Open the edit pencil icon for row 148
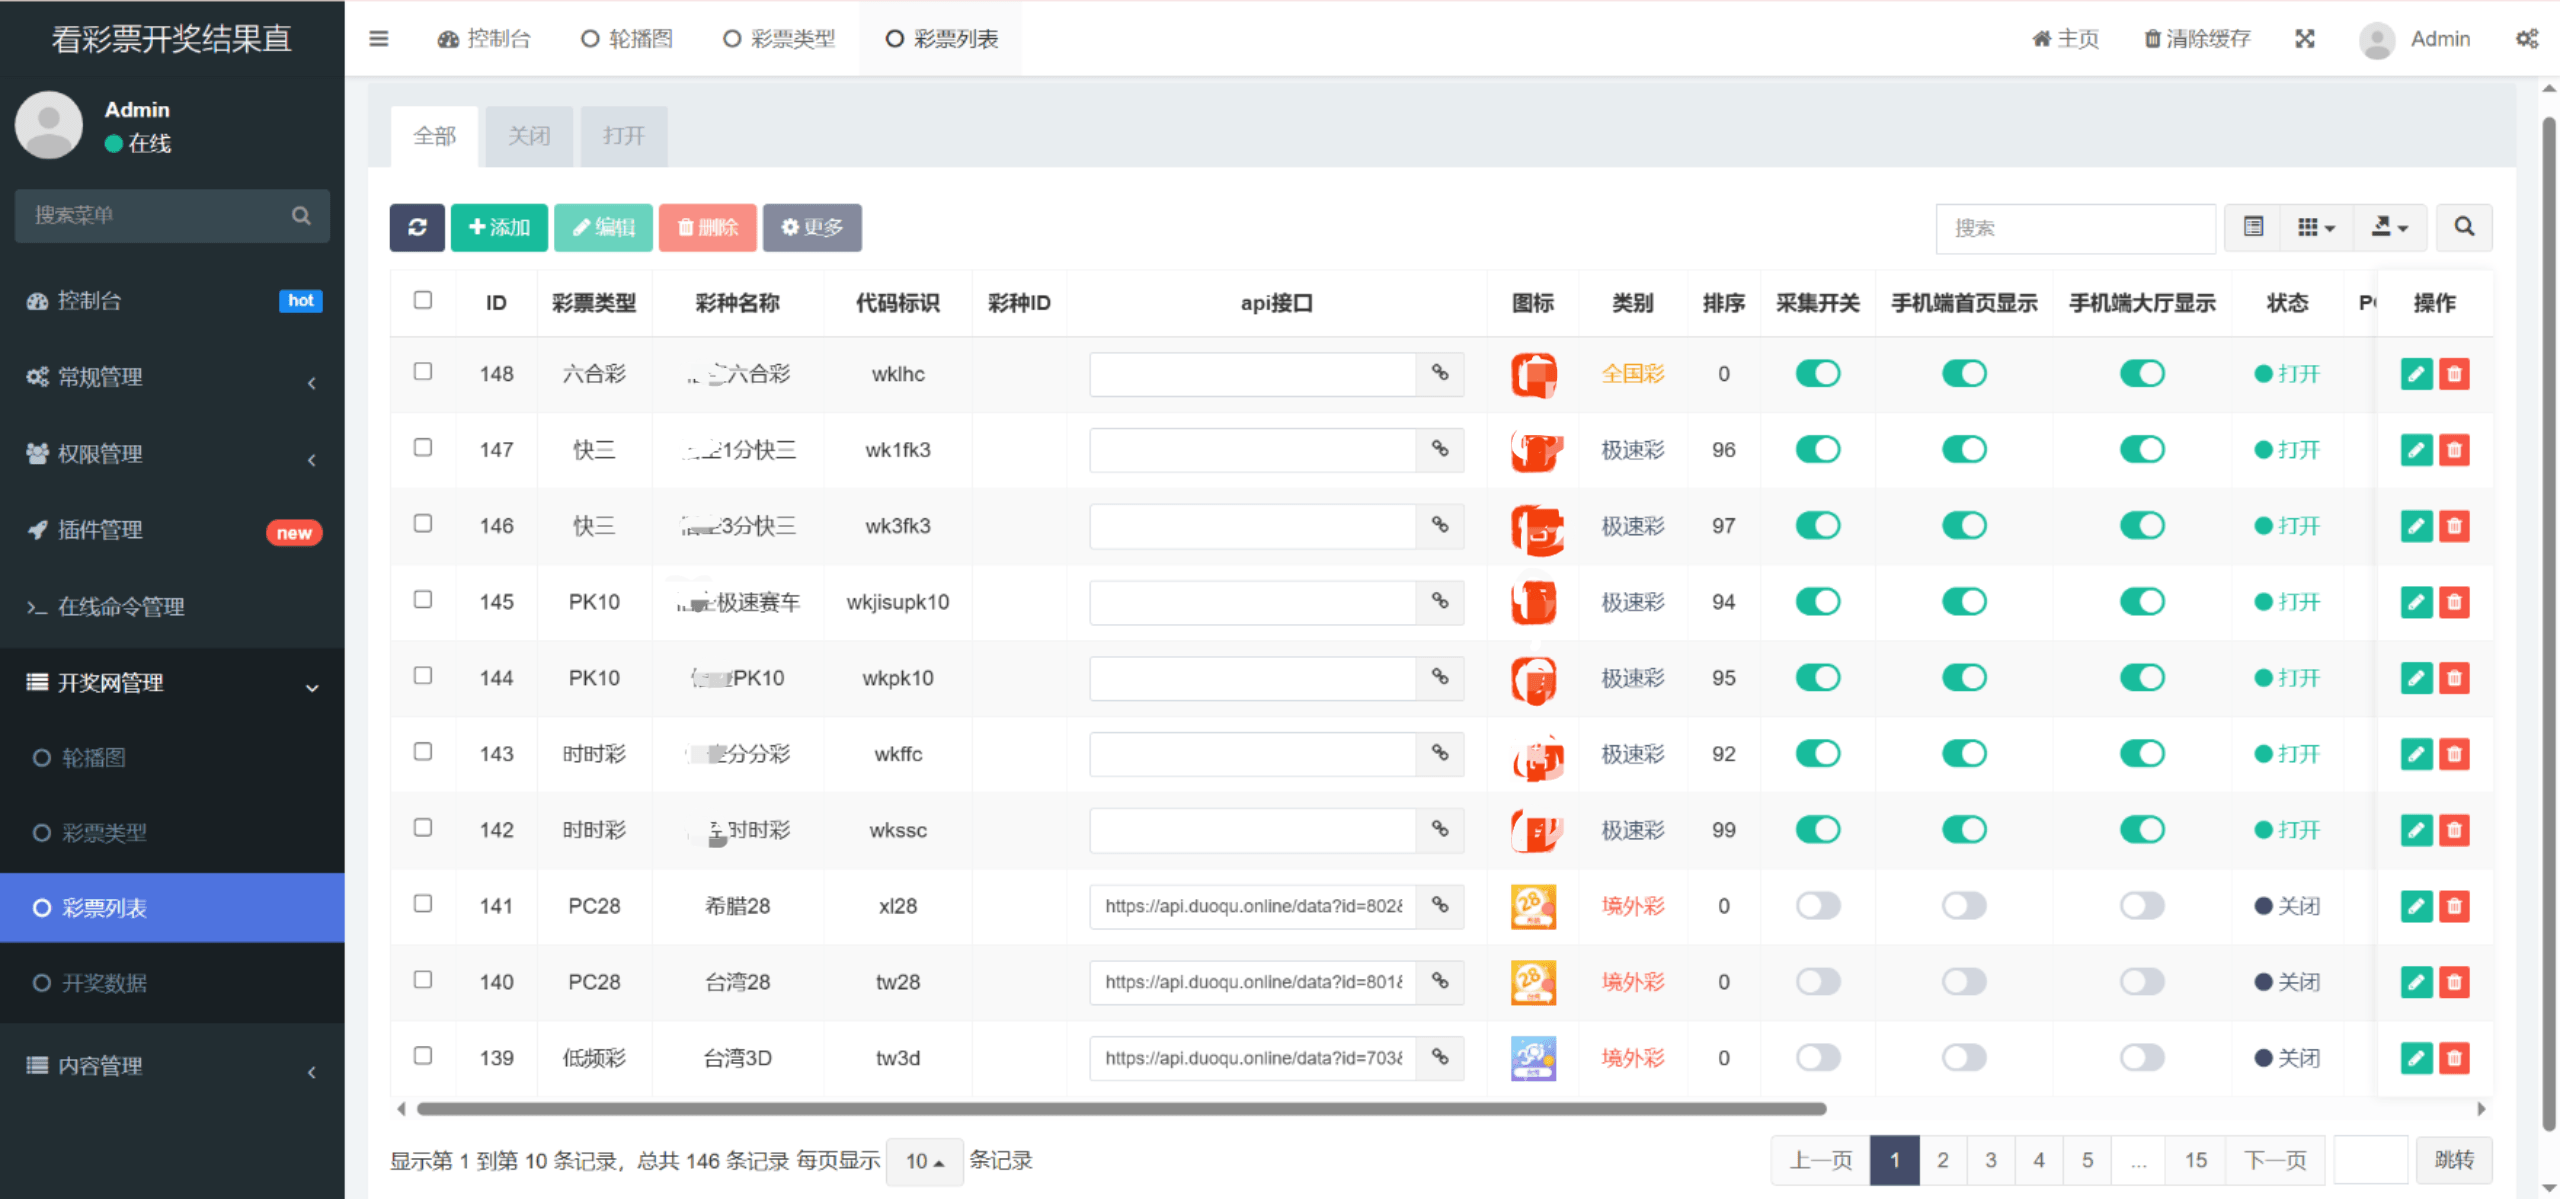Image resolution: width=2560 pixels, height=1199 pixels. tap(2417, 373)
